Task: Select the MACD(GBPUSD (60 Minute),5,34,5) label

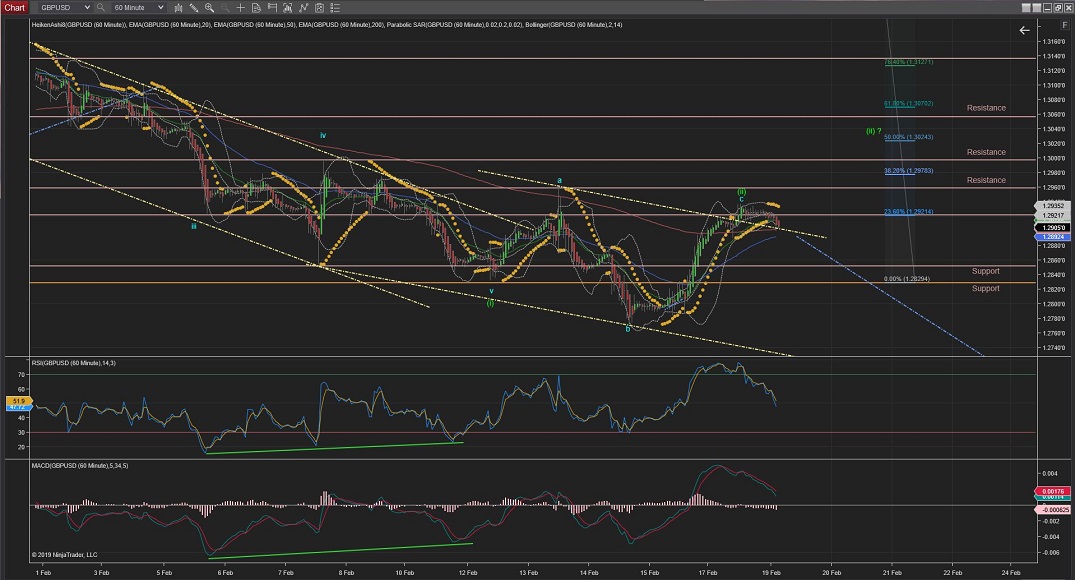Action: pyautogui.click(x=80, y=466)
